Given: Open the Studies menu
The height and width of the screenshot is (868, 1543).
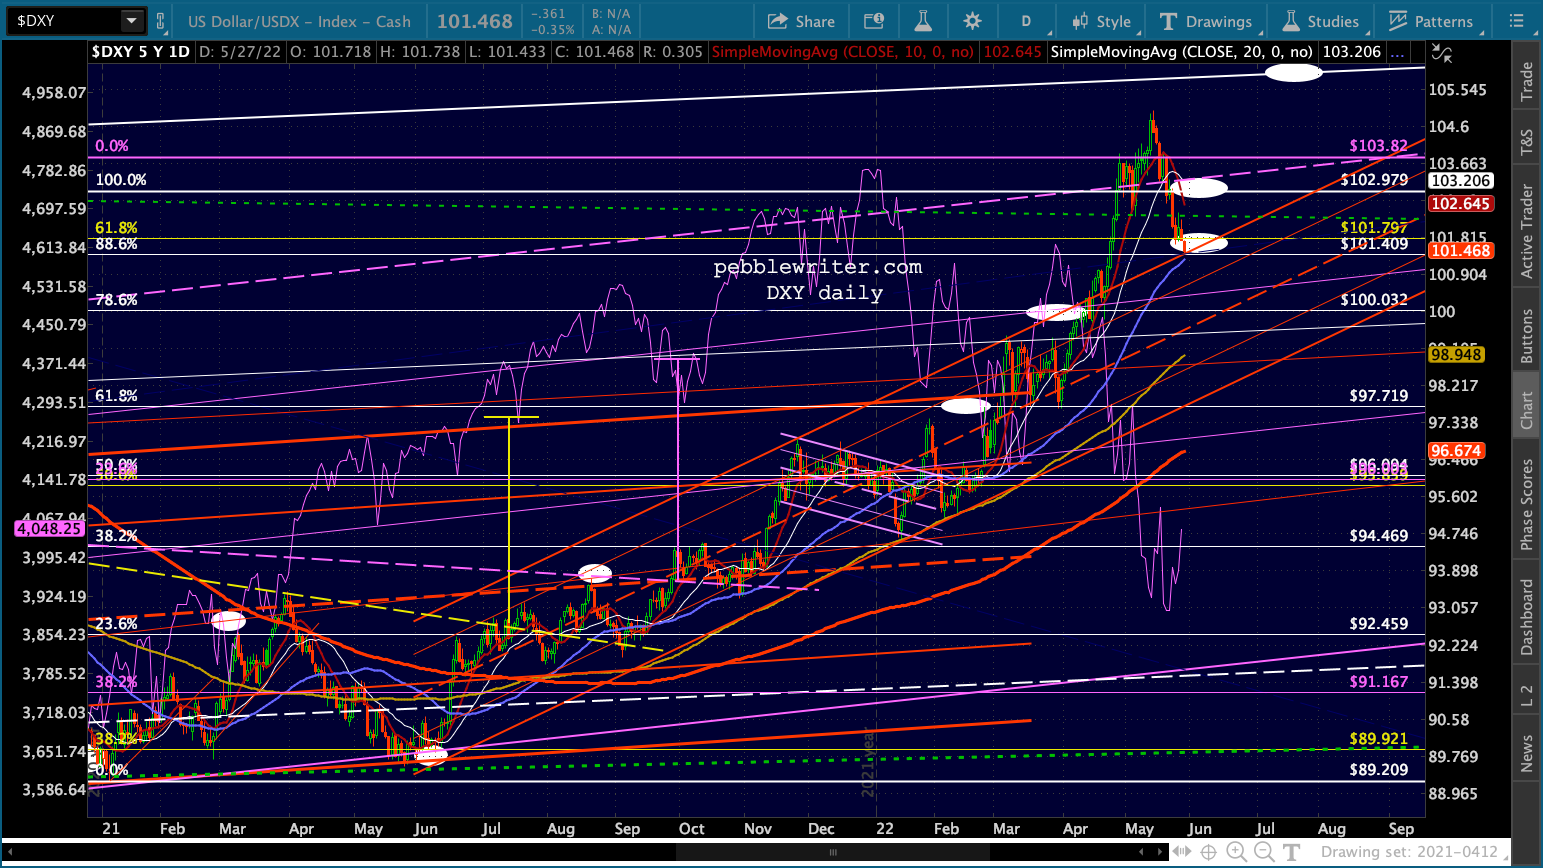Looking at the screenshot, I should coord(1321,21).
